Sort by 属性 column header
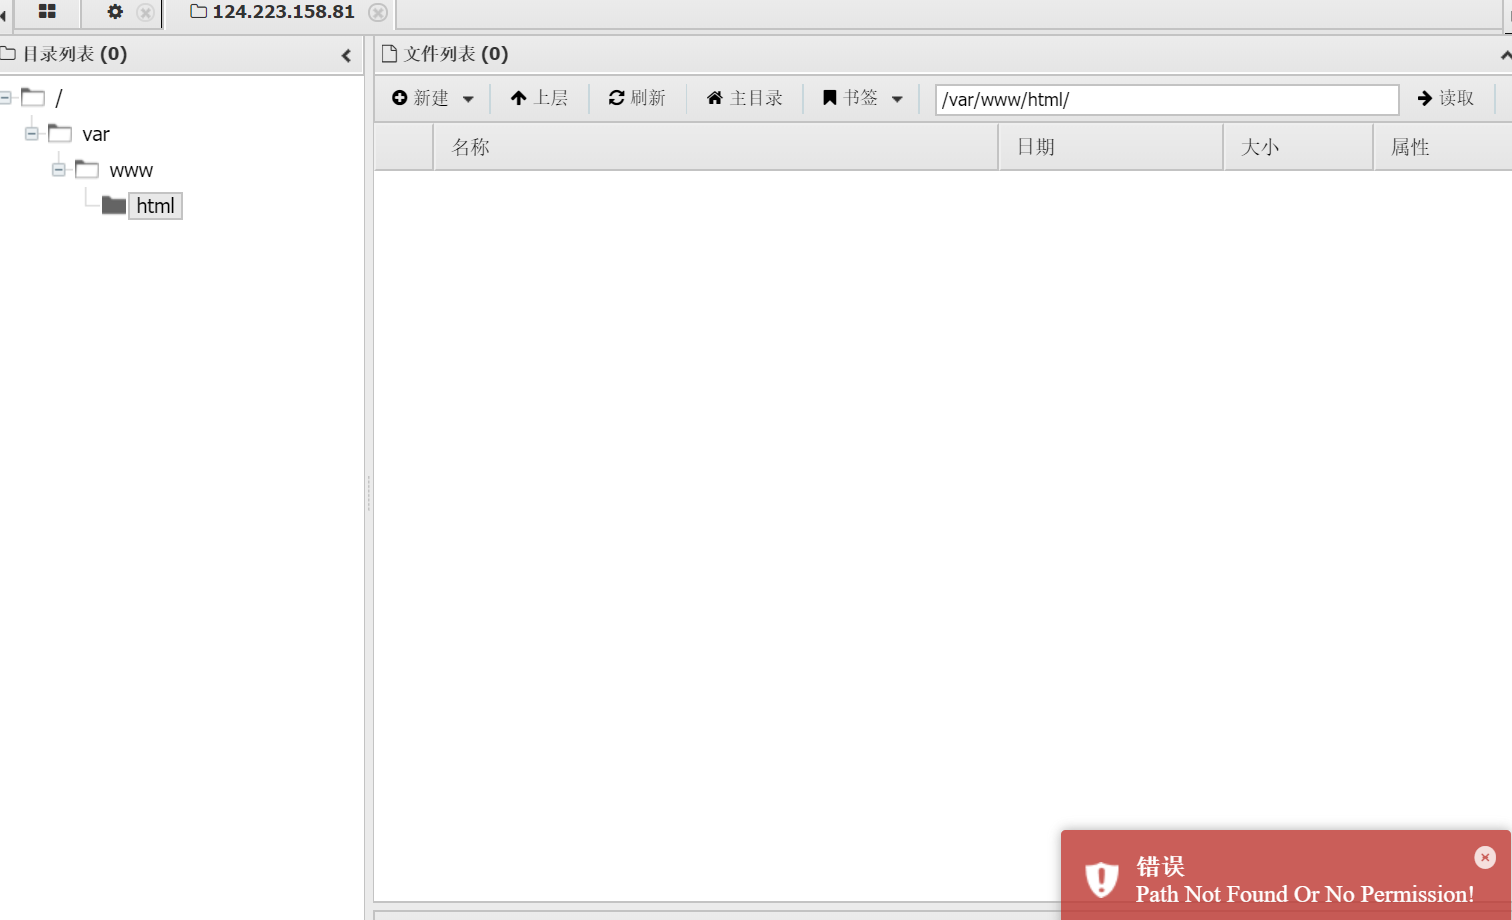Image resolution: width=1512 pixels, height=920 pixels. coord(1443,147)
